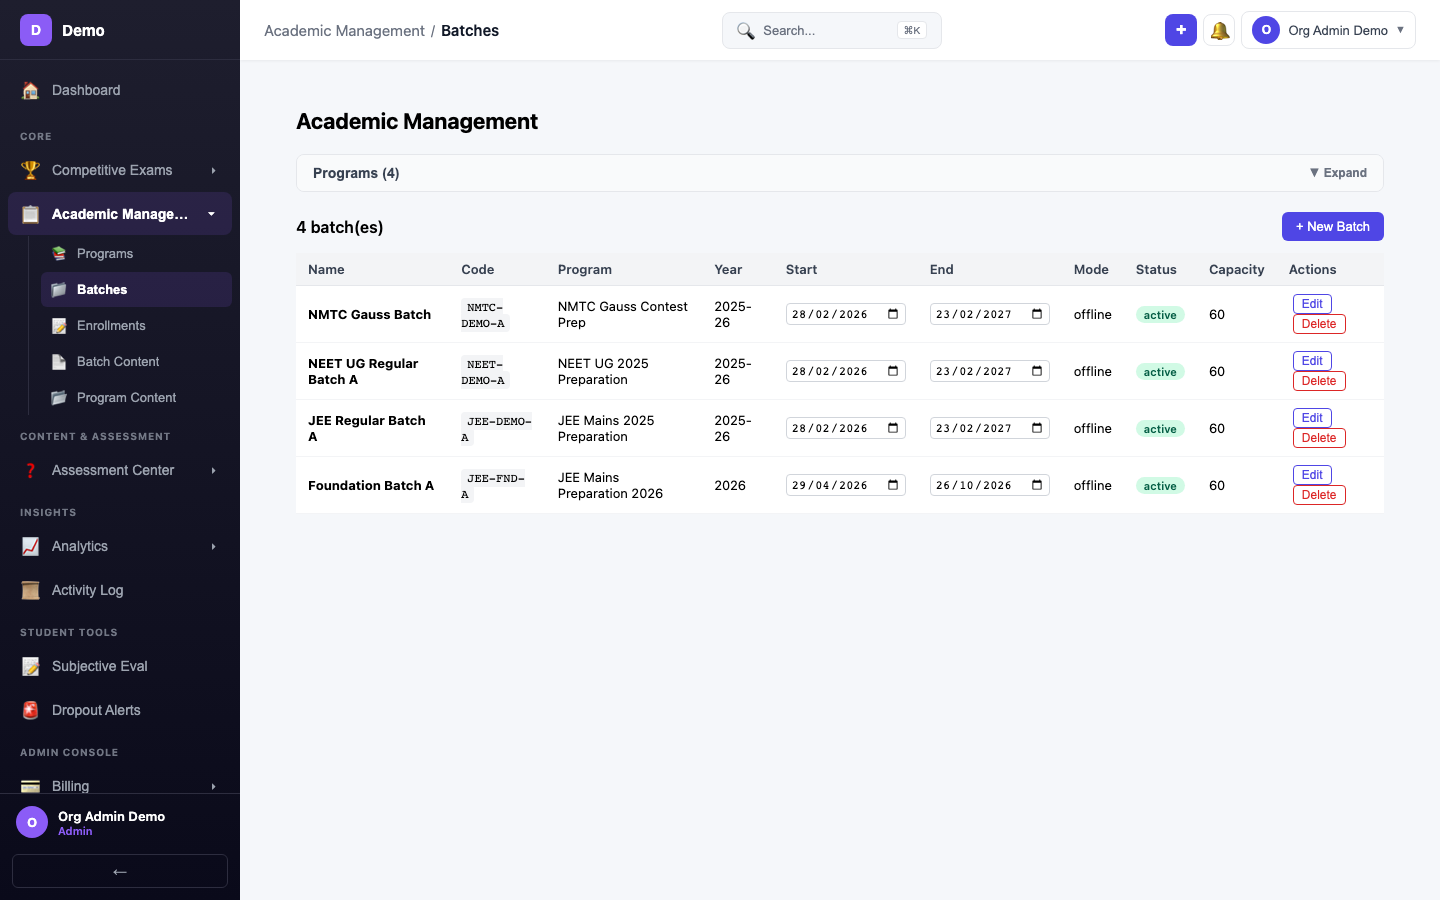
Task: Open notifications bell icon
Action: point(1219,30)
